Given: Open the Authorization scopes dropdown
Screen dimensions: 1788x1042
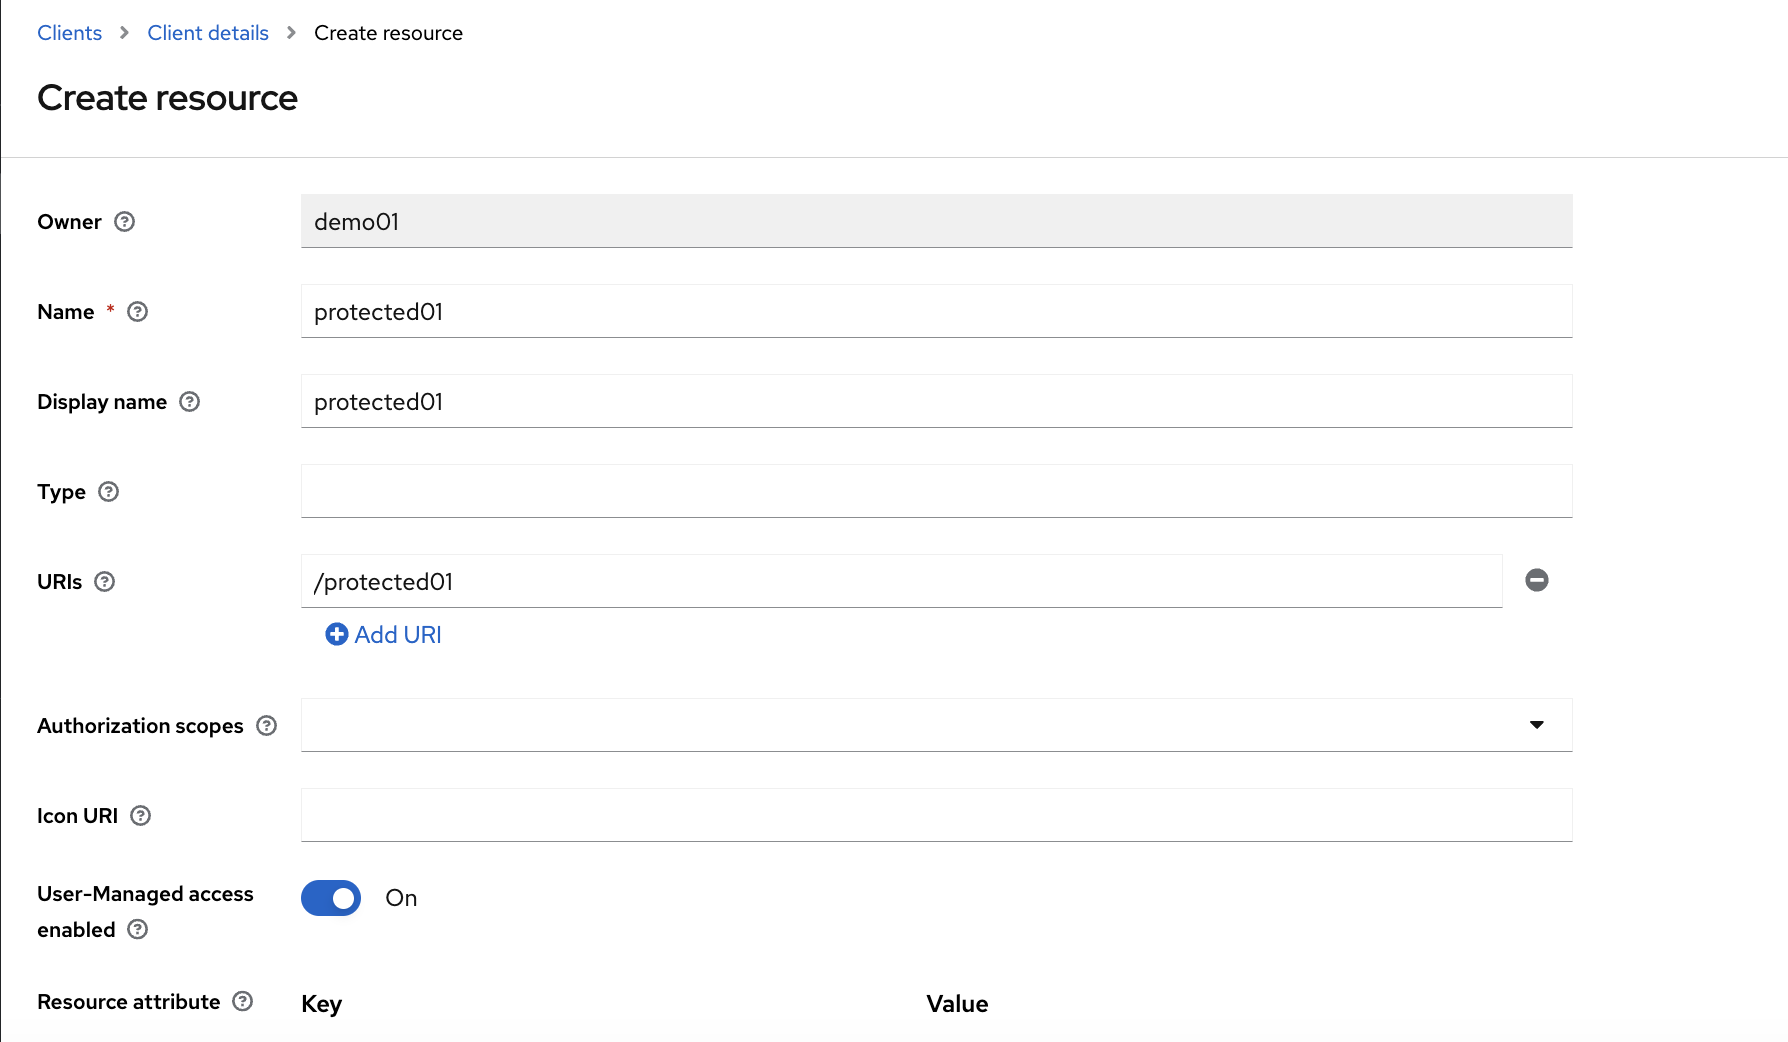Looking at the screenshot, I should [1537, 725].
